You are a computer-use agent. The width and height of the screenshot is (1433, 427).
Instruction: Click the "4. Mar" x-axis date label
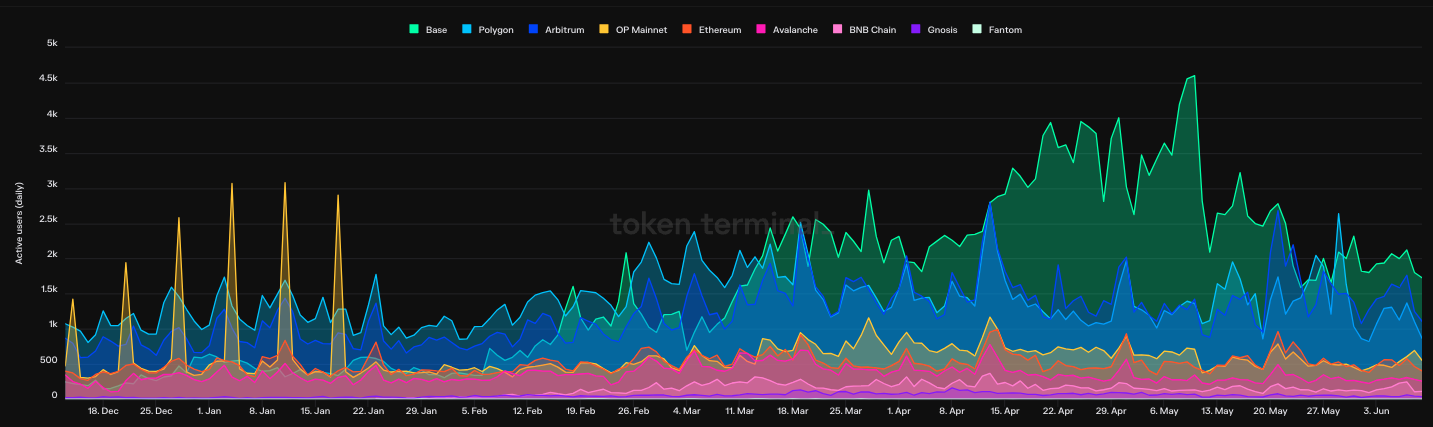point(687,411)
